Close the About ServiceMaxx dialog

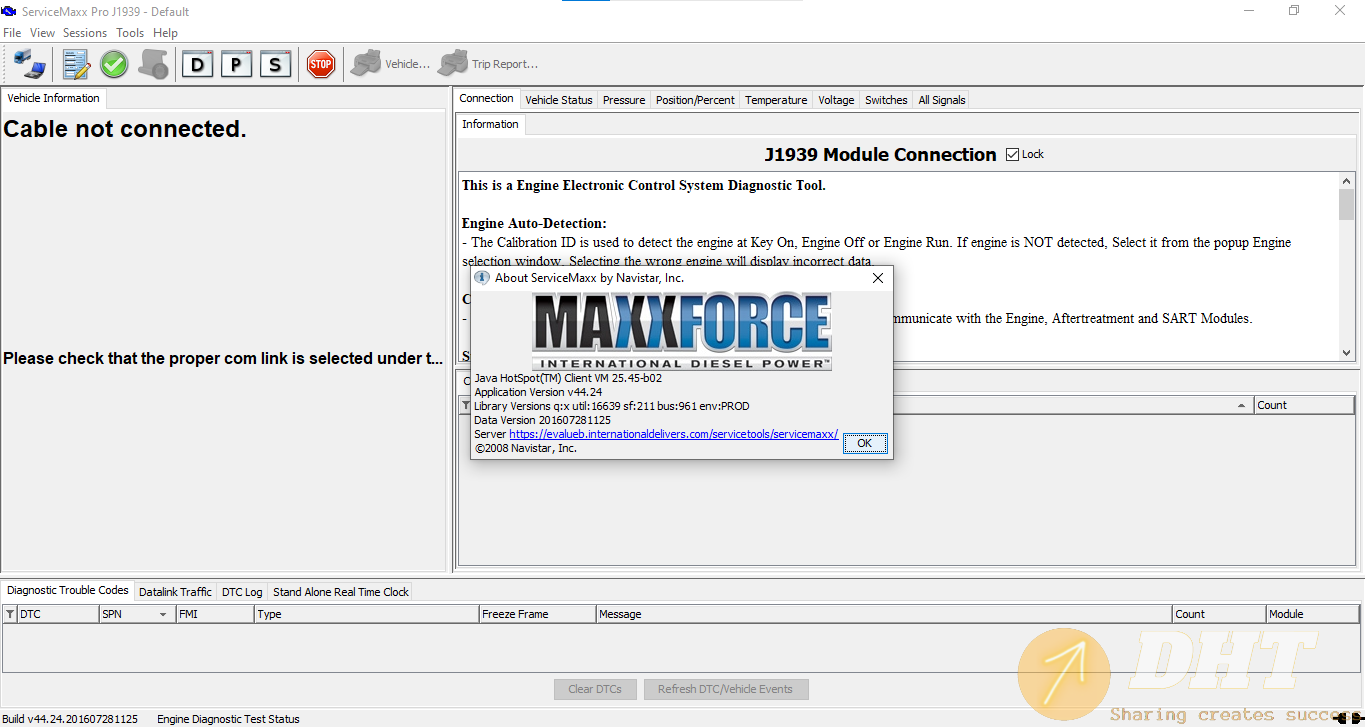coord(878,278)
